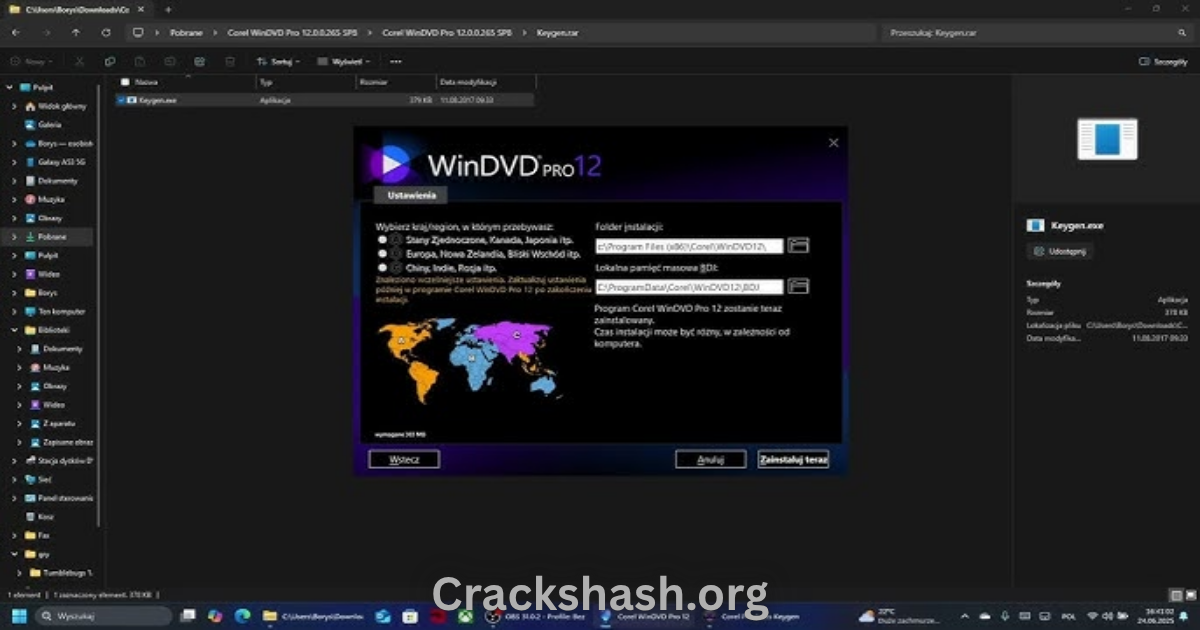
Task: Collapse the Biblioteki tree node
Action: point(14,330)
